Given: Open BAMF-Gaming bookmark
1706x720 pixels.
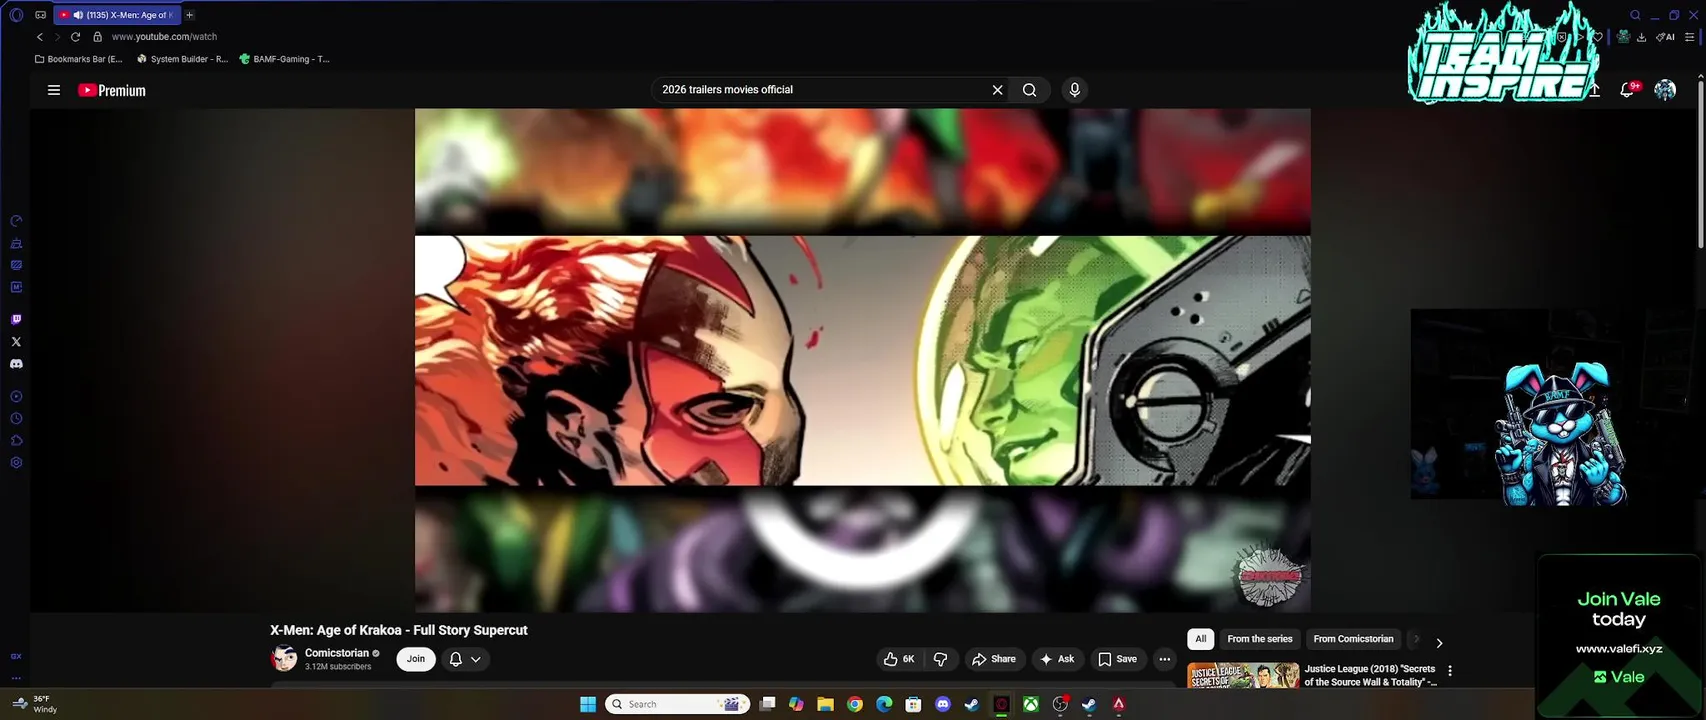Looking at the screenshot, I should click(284, 59).
